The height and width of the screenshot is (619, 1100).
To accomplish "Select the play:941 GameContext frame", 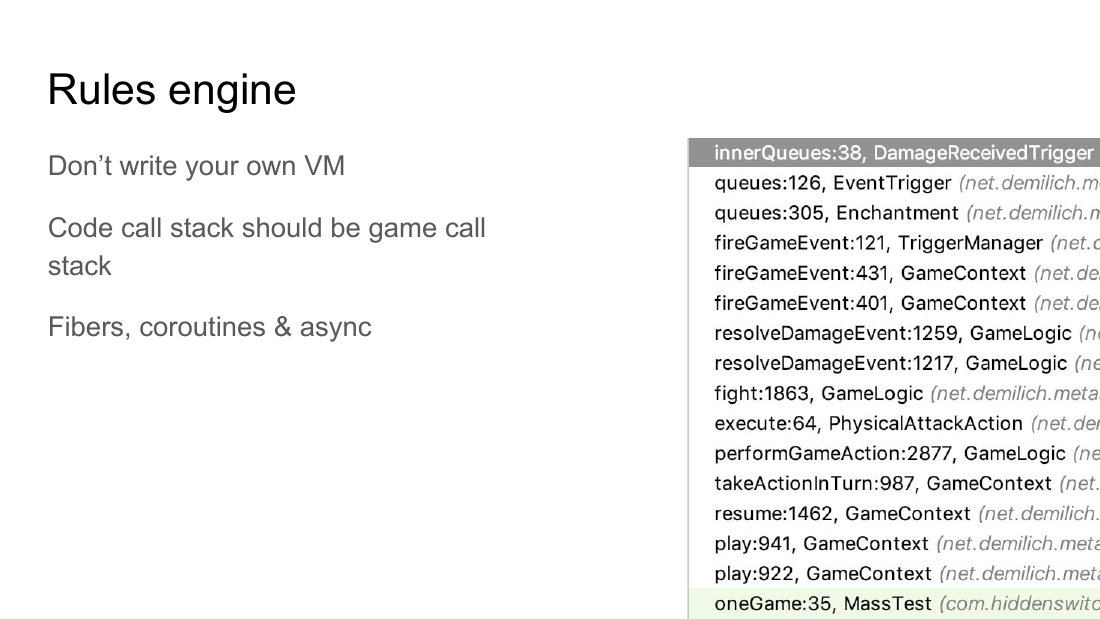I will 894,544.
